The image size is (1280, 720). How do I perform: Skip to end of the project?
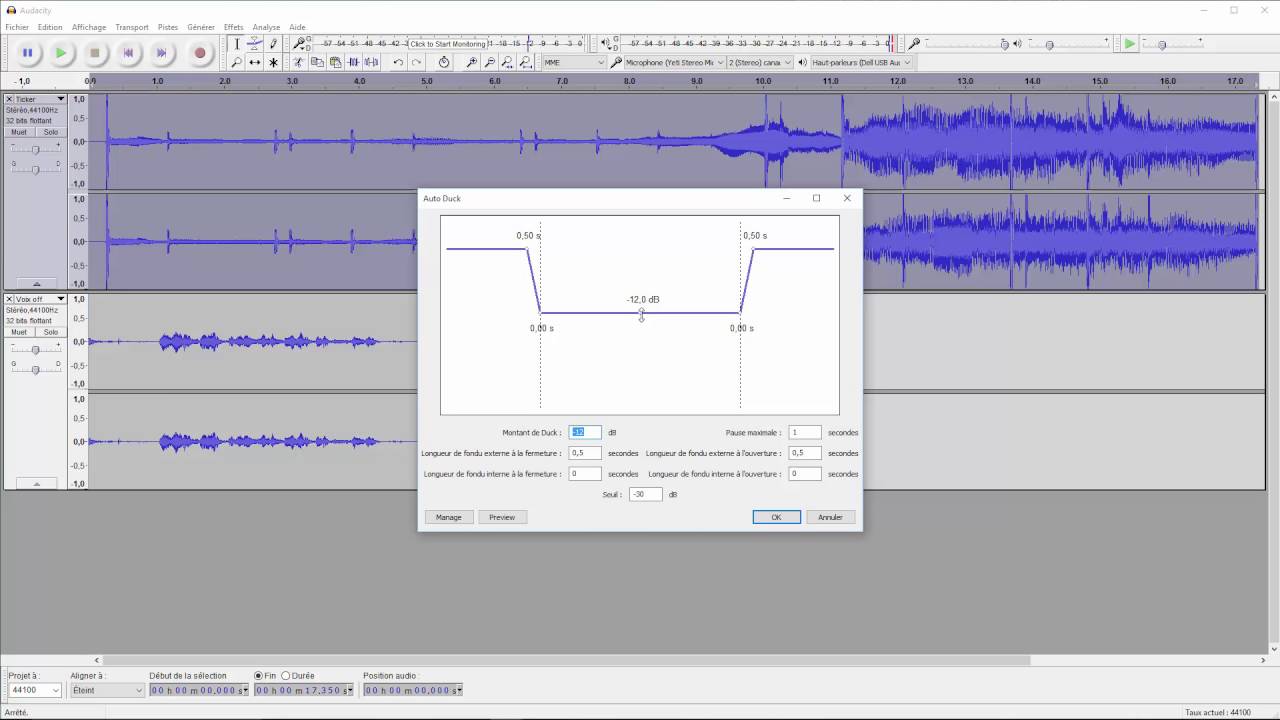coord(162,53)
